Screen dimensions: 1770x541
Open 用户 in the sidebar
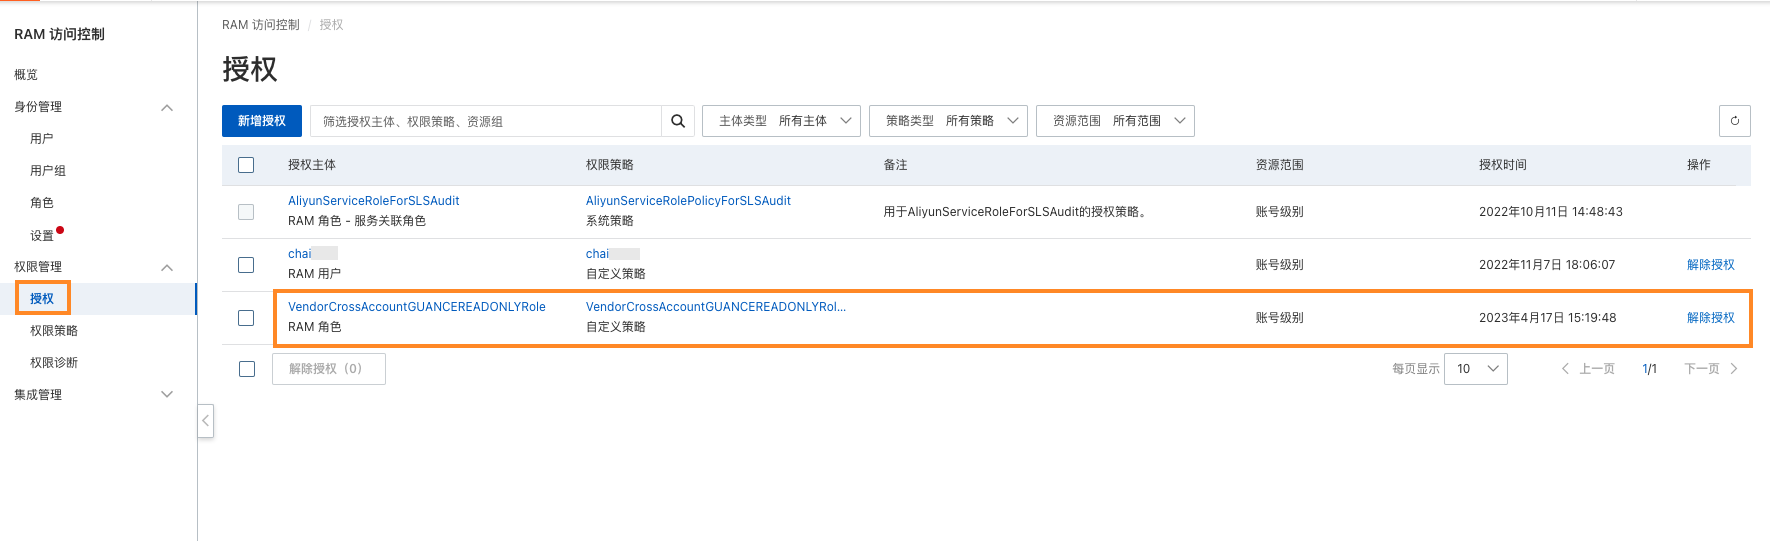click(x=42, y=139)
